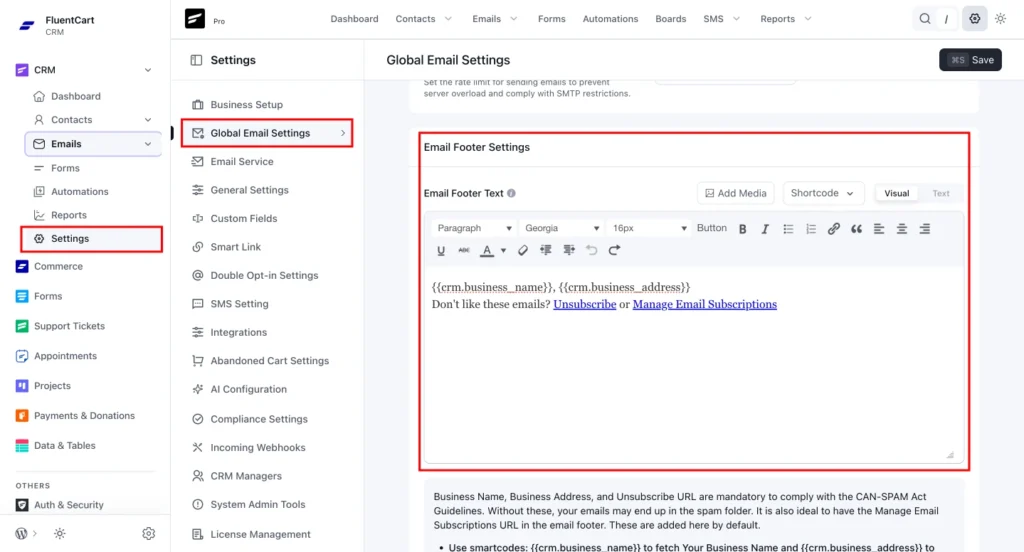This screenshot has width=1024, height=552.
Task: Open Support Tickets in left sidebar
Action: (69, 326)
